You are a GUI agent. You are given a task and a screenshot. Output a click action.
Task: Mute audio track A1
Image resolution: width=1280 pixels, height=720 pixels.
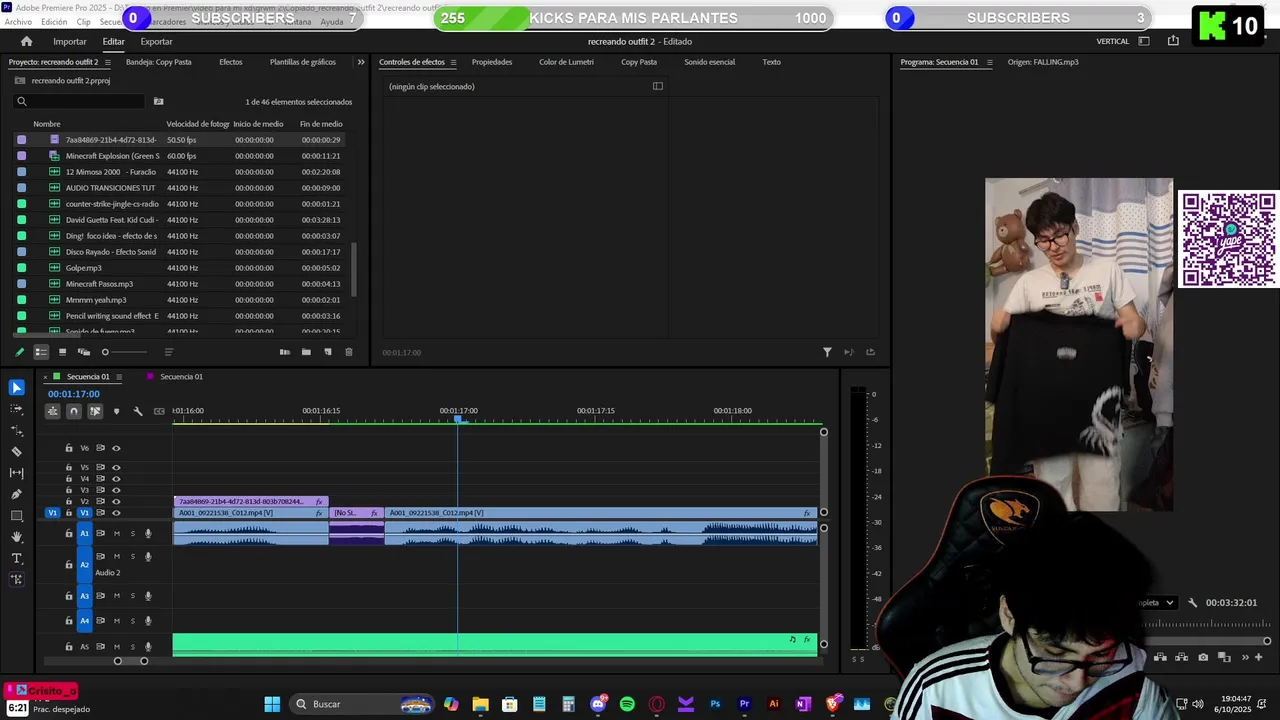click(x=116, y=533)
